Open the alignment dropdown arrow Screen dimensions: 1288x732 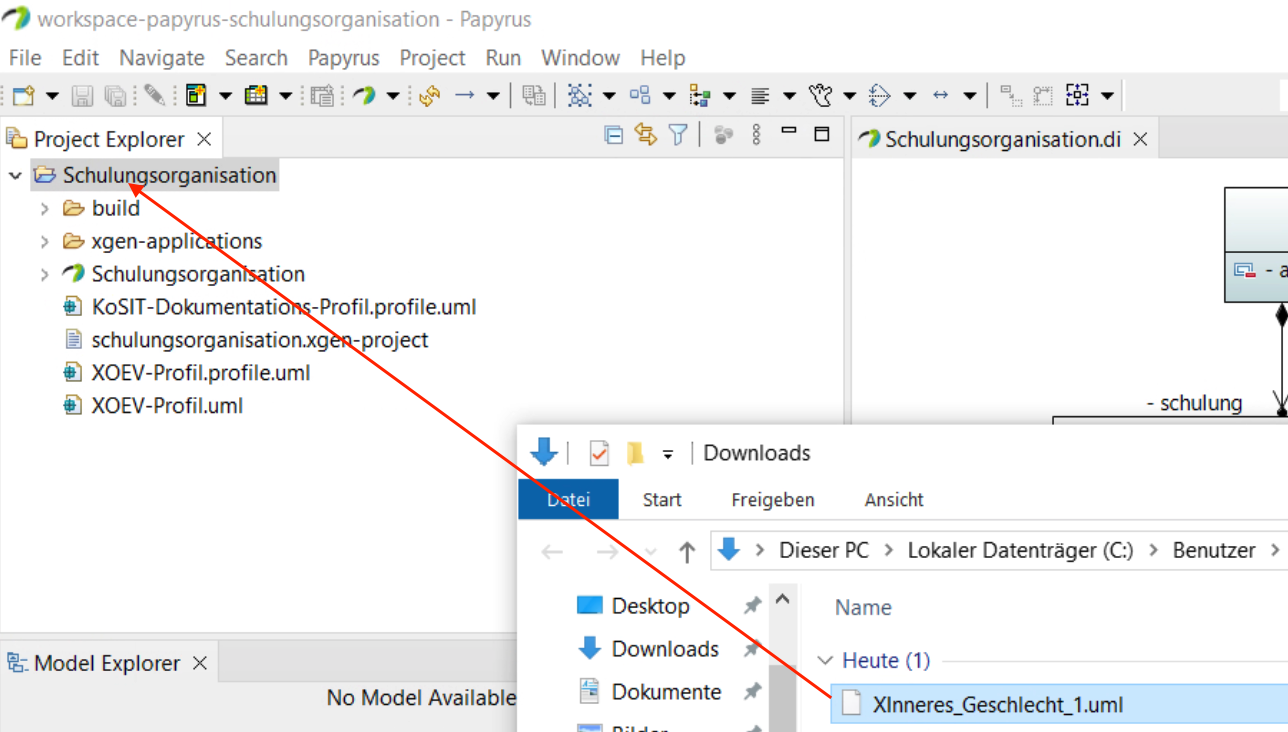(789, 96)
